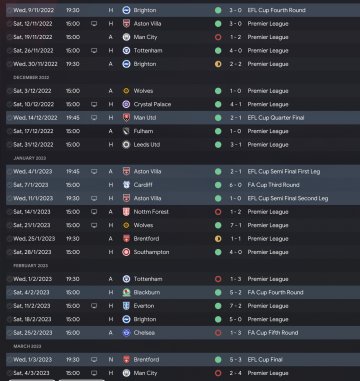This screenshot has height=381, width=360.
Task: Select the Wed, 14/12/2022 fixture row date
Action: [x=35, y=118]
